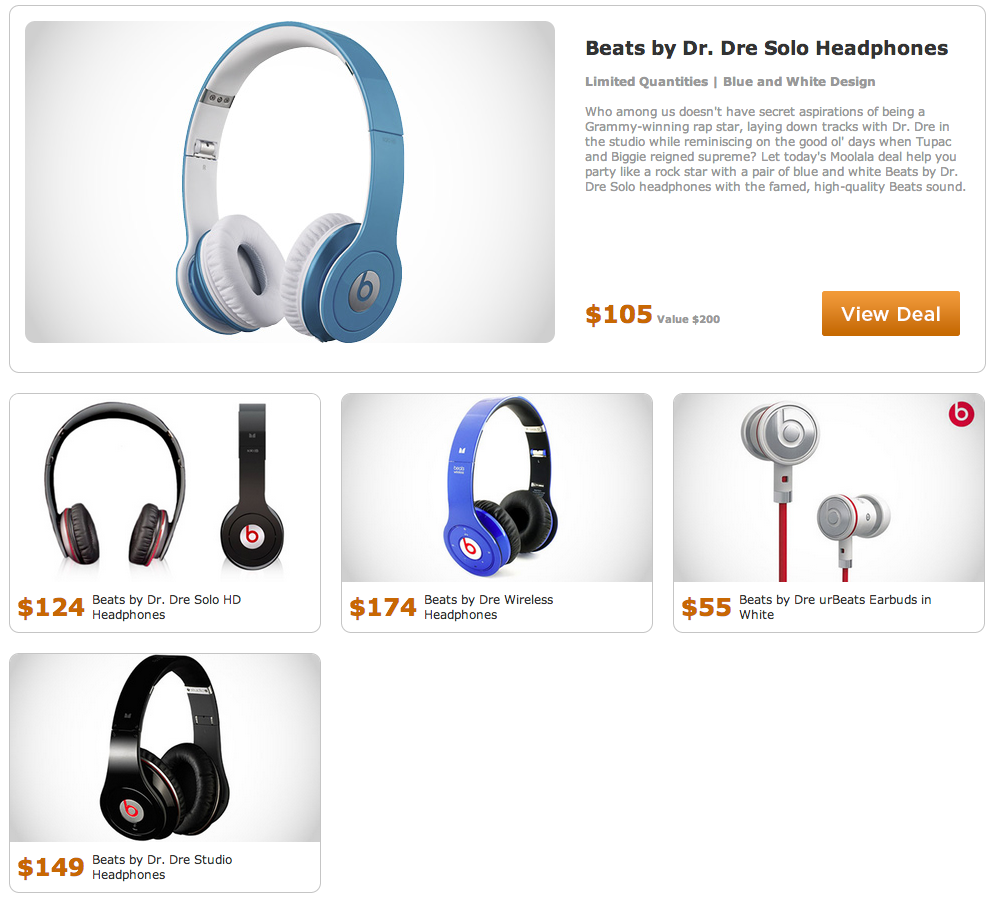Select the $55 earbuds price
This screenshot has height=919, width=1003.
point(706,608)
